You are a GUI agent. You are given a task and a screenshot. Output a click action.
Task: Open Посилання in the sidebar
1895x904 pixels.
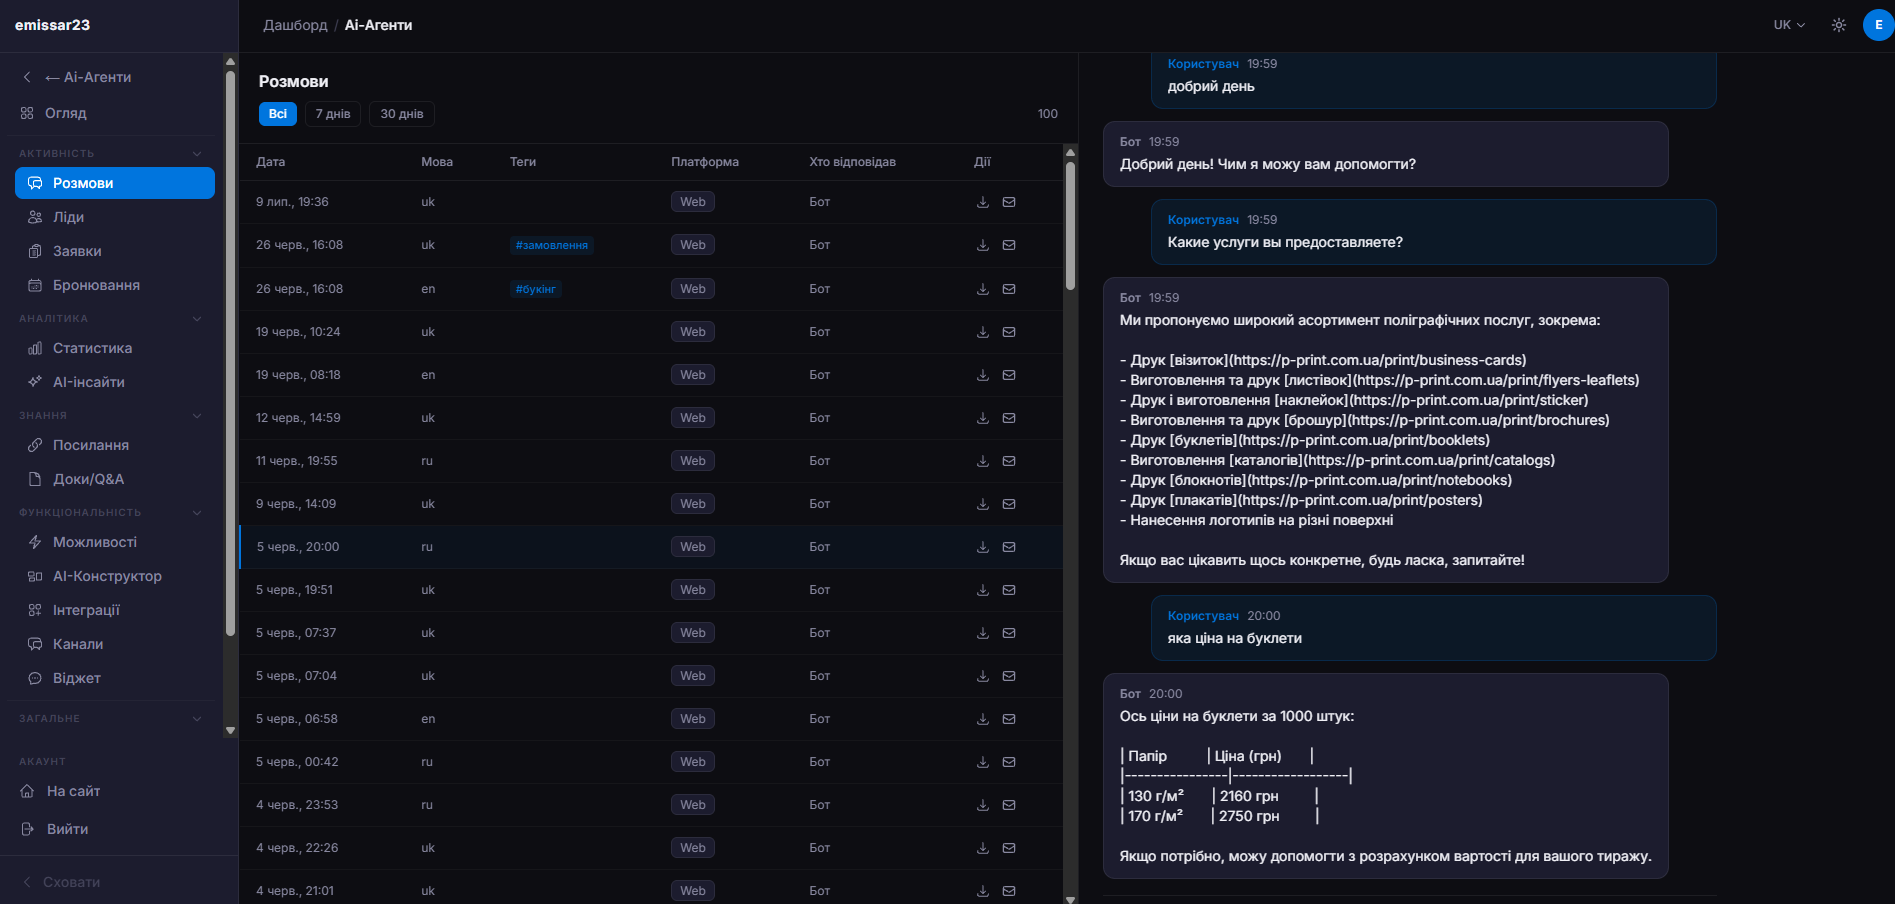[x=115, y=445]
